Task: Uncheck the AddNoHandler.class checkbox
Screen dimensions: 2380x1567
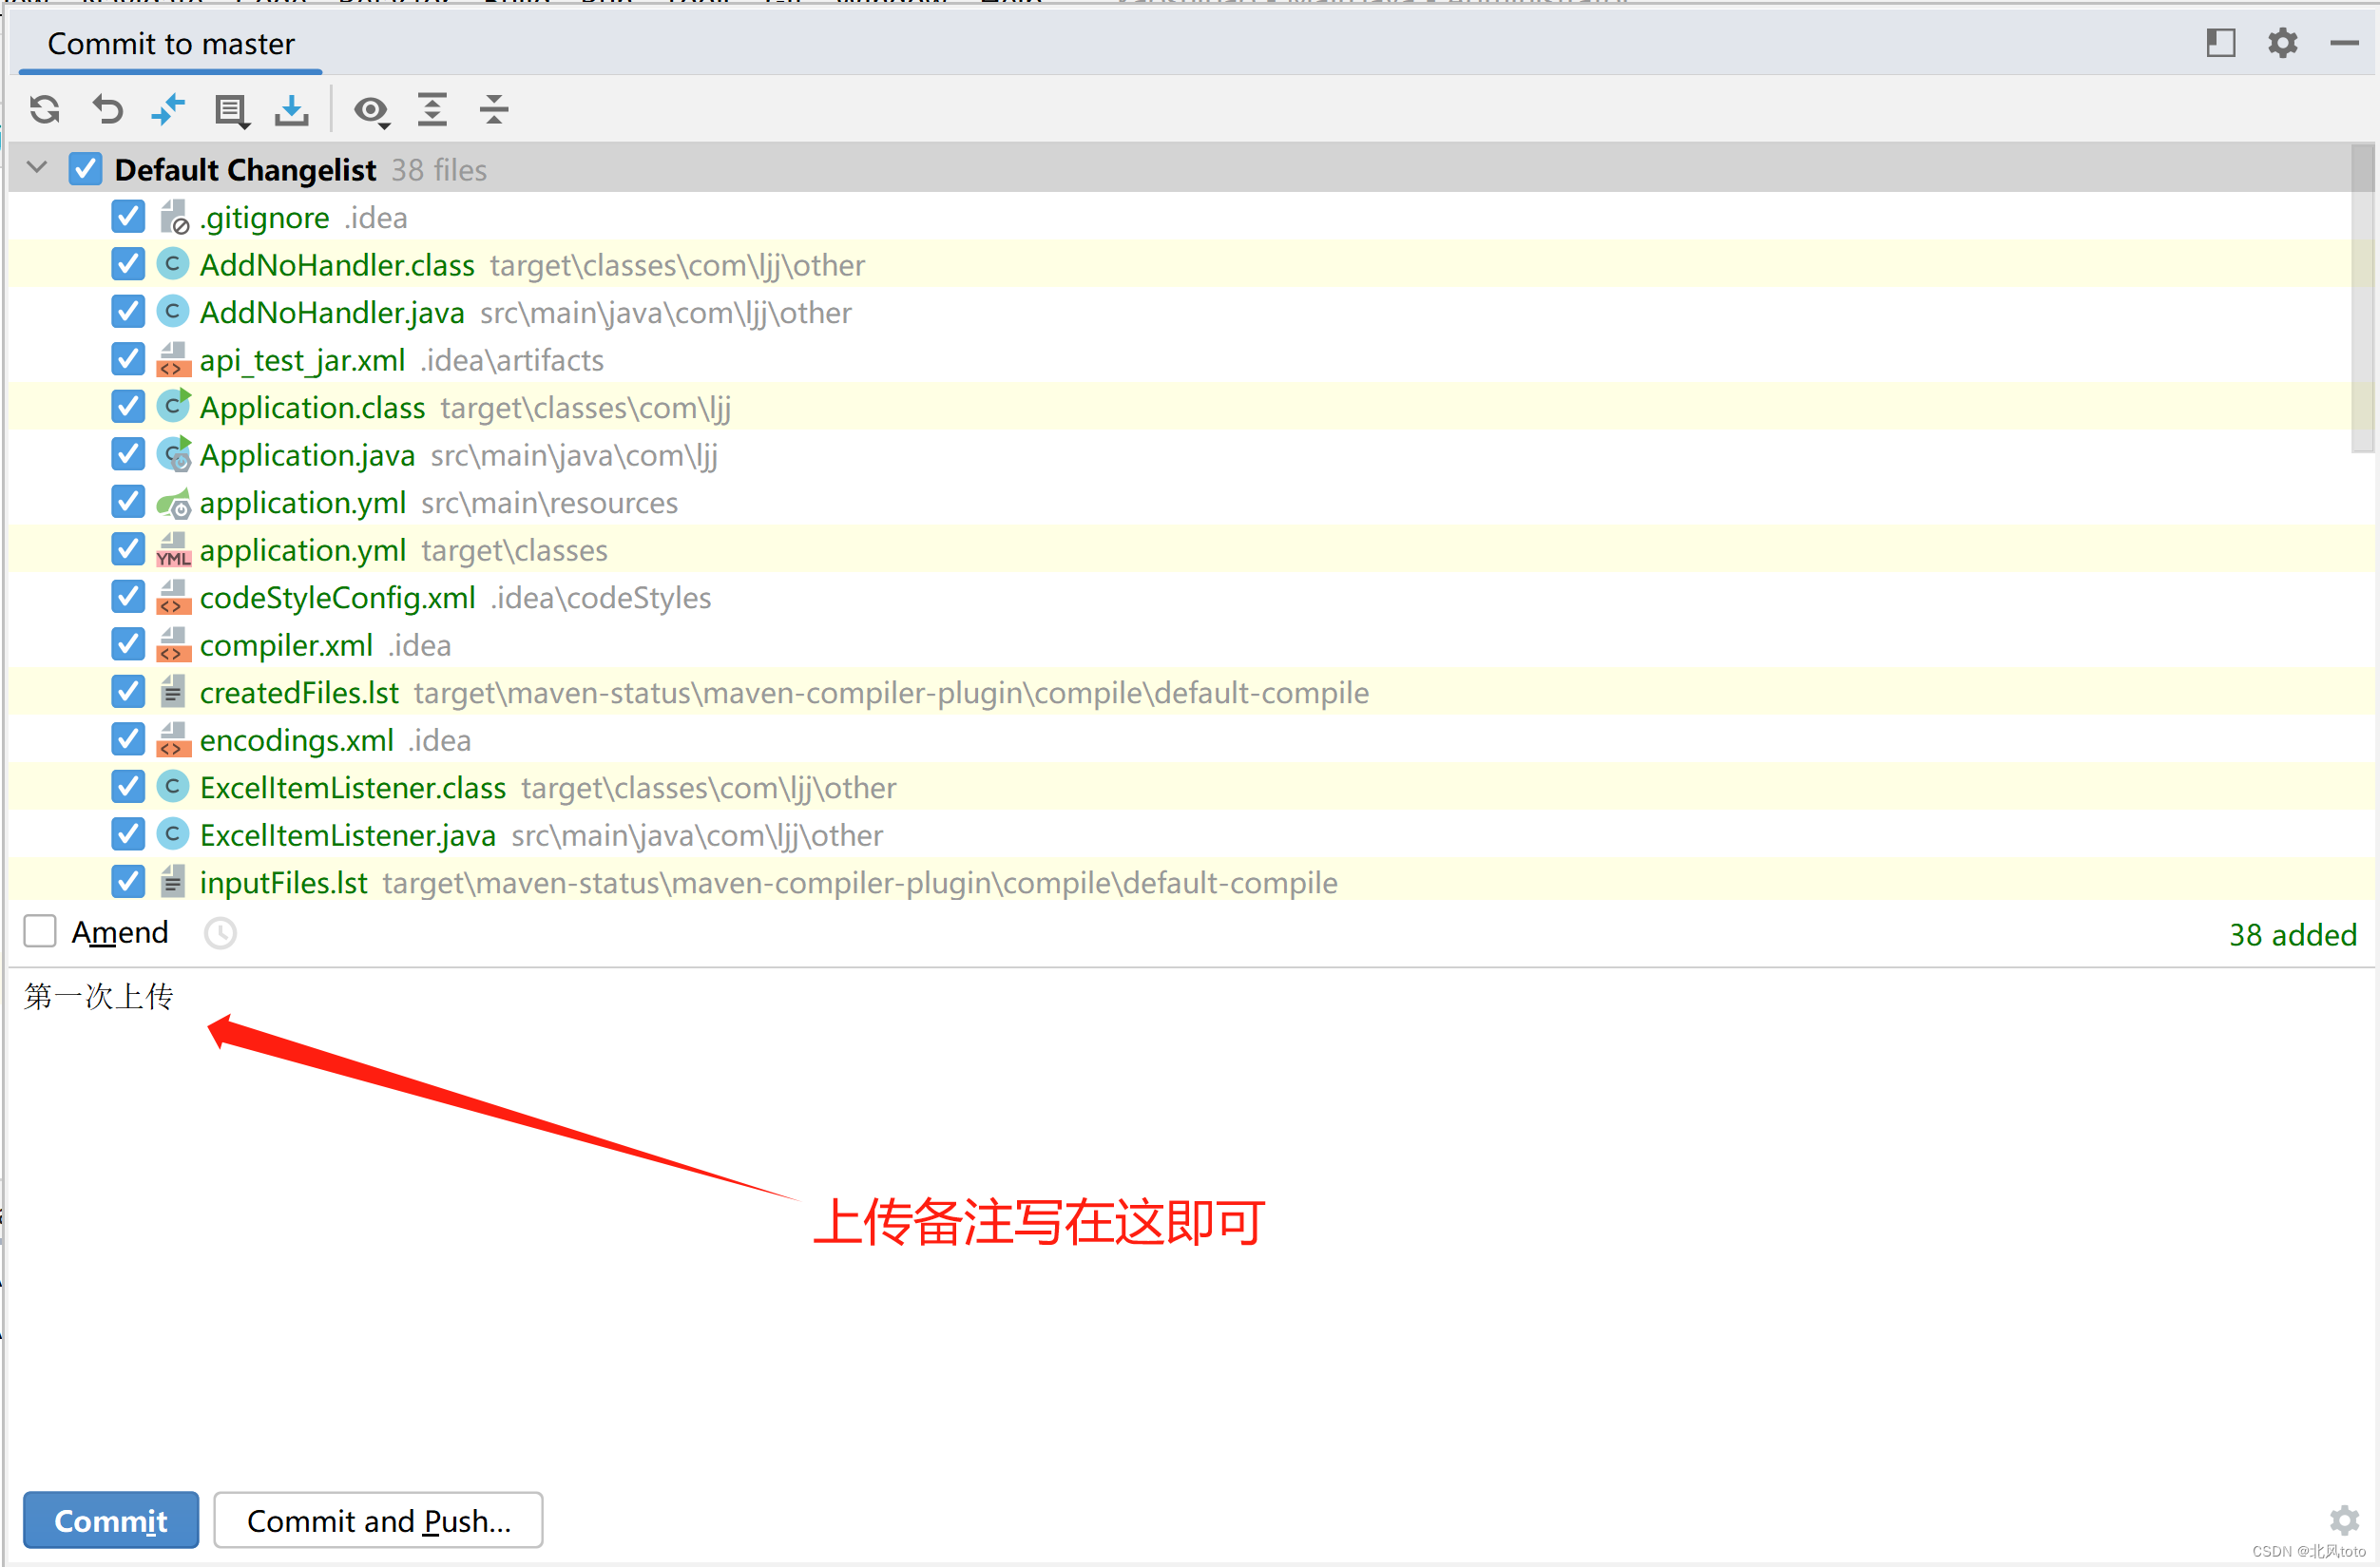Action: tap(128, 264)
